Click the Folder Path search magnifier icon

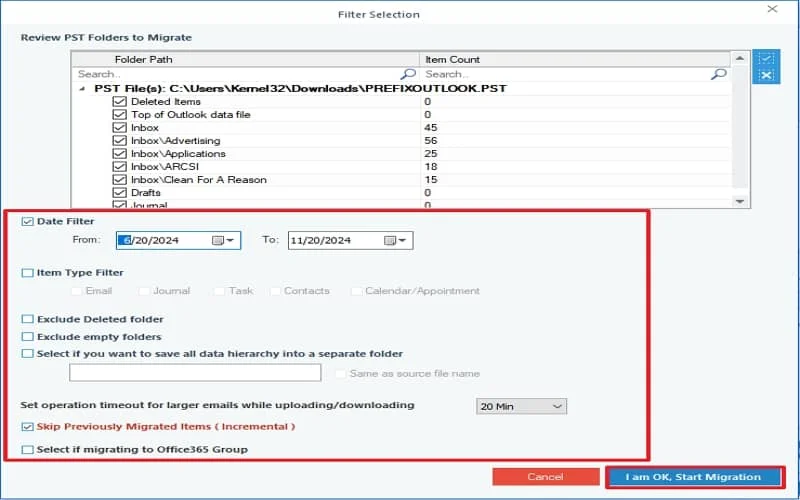[x=408, y=74]
